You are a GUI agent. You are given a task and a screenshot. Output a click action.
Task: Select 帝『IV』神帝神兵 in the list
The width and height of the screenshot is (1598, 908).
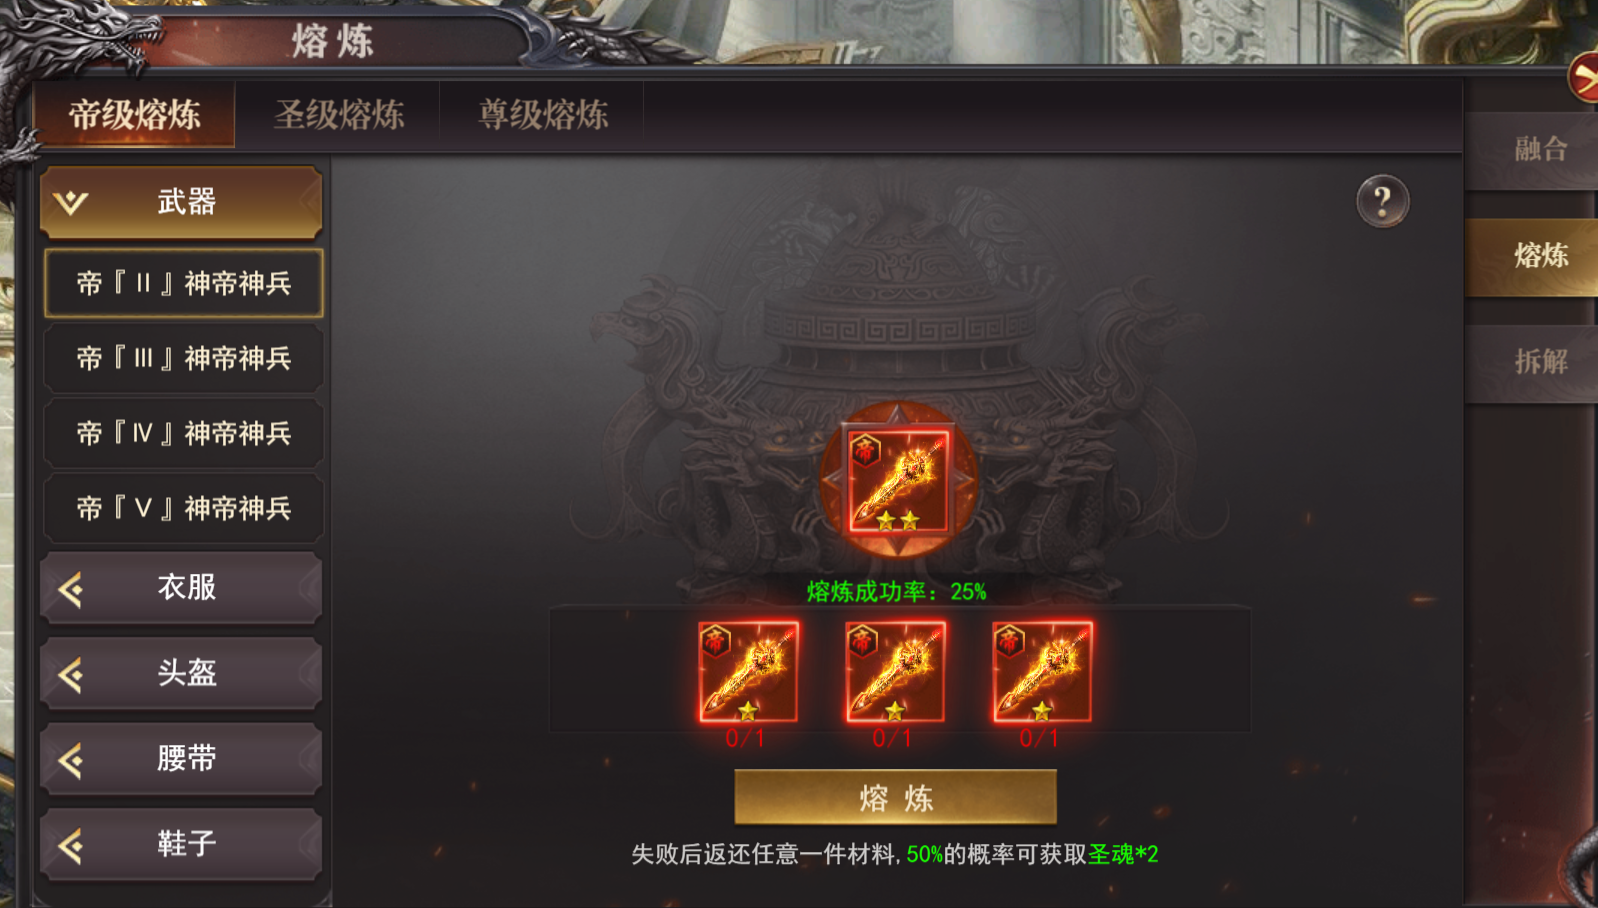click(184, 433)
